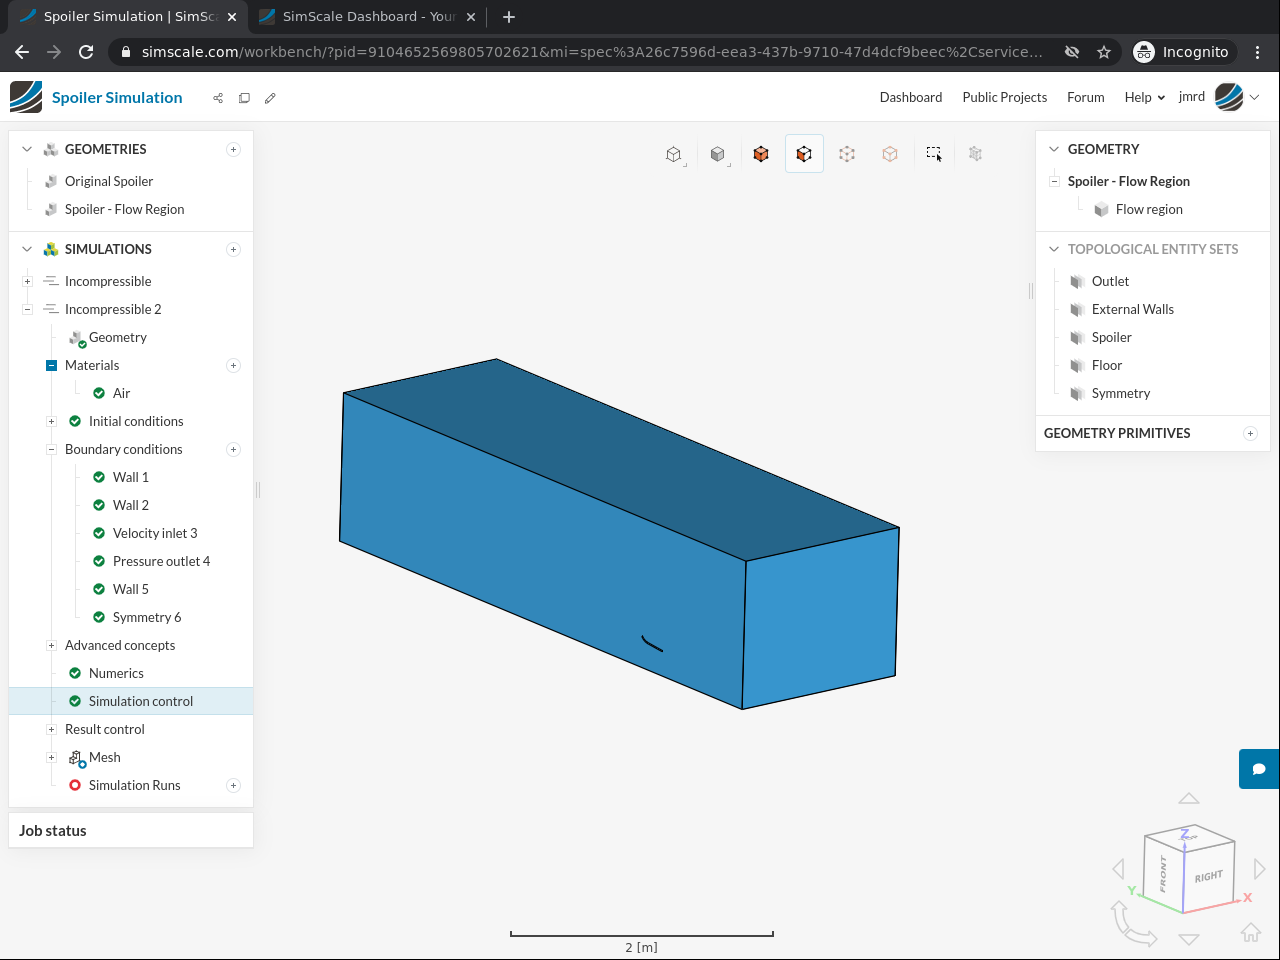Click the share project icon
This screenshot has height=960, width=1280.
[218, 98]
